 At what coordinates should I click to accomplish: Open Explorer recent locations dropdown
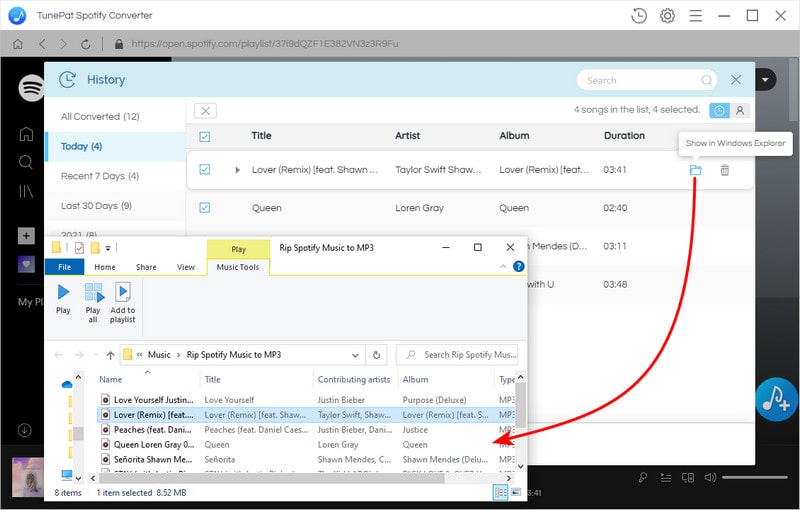point(95,355)
